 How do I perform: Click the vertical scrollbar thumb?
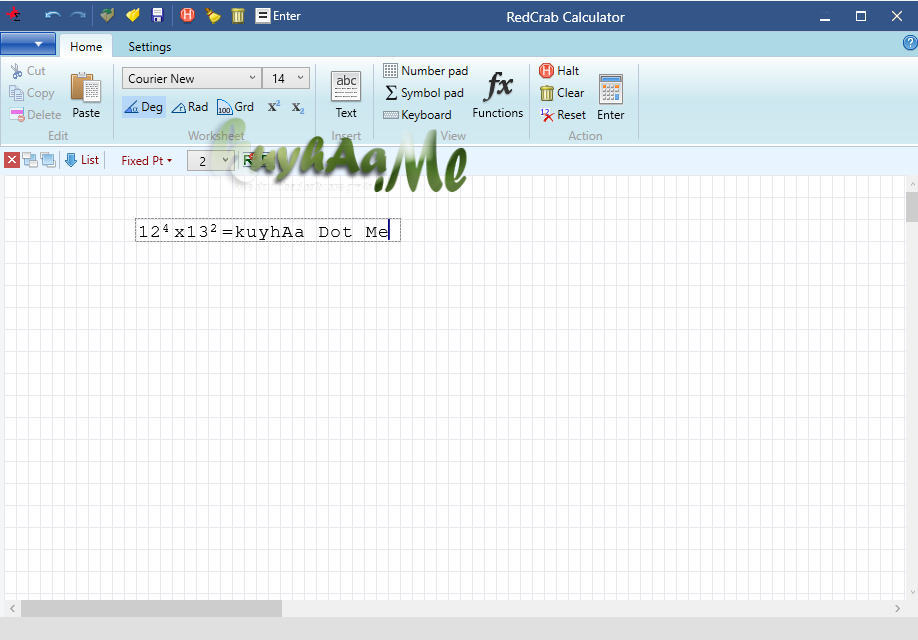[912, 207]
